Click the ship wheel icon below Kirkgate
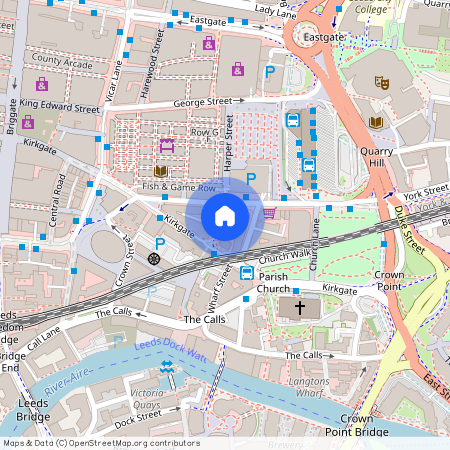This screenshot has width=450, height=450. (154, 259)
